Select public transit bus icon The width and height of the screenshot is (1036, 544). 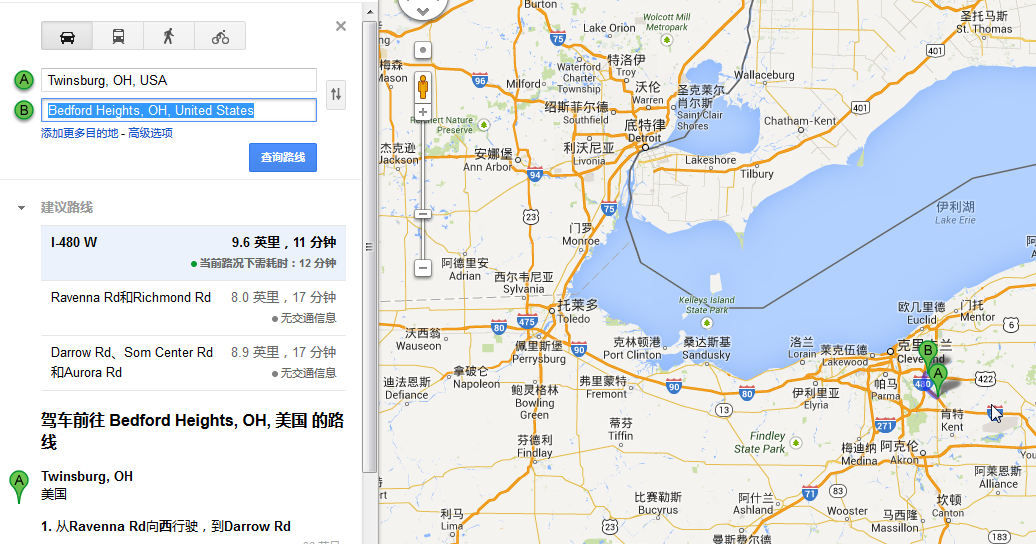click(118, 36)
